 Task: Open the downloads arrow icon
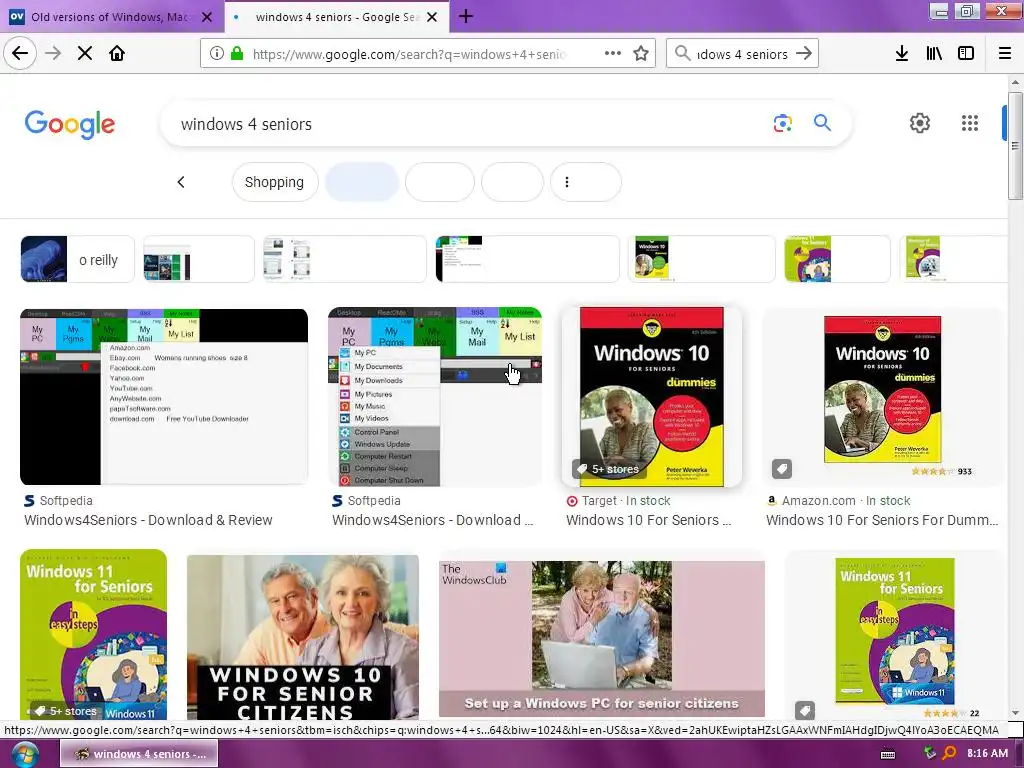(902, 54)
